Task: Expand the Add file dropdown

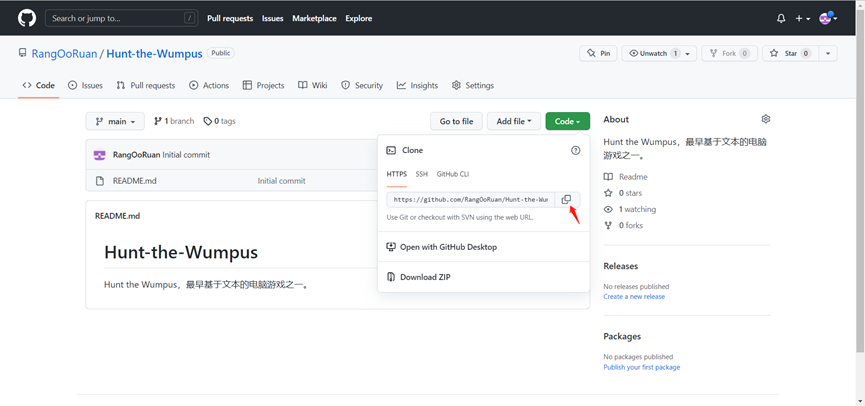Action: tap(513, 121)
